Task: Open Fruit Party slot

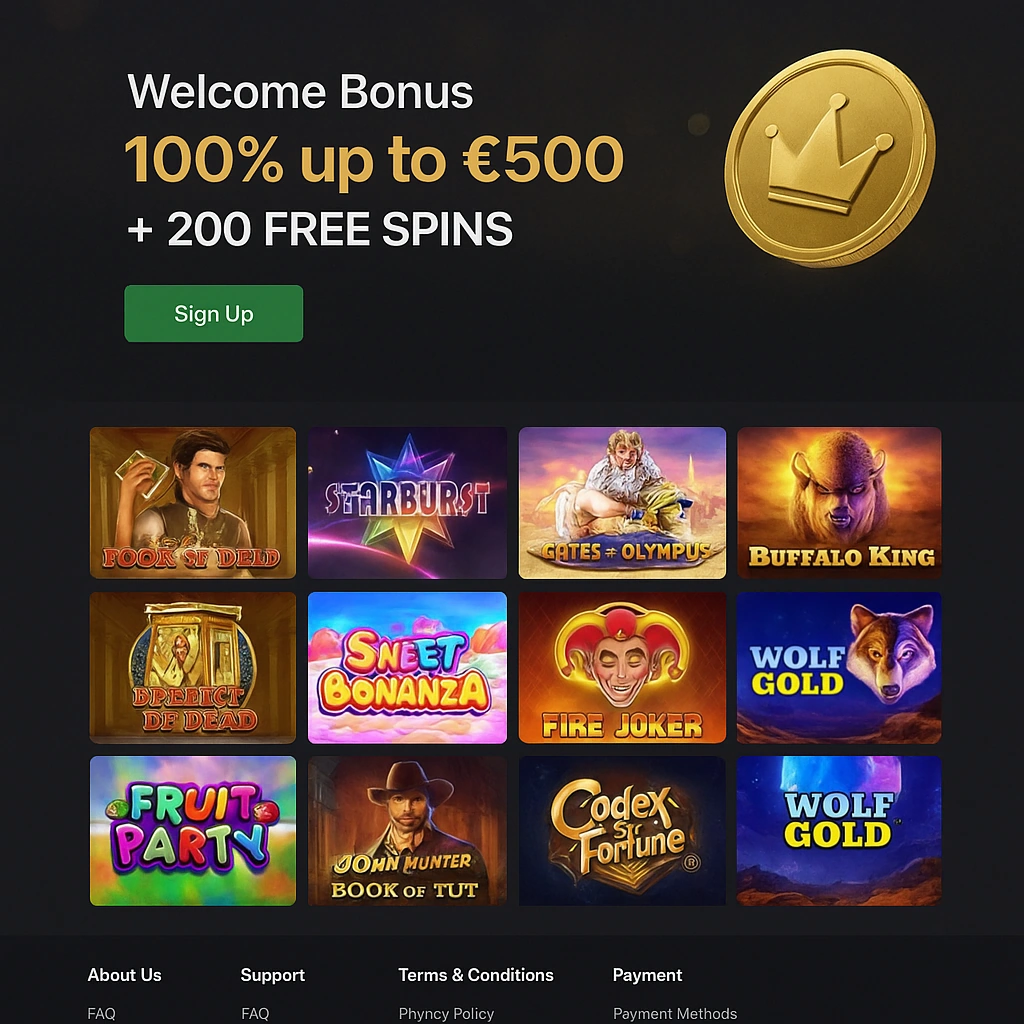Action: (192, 830)
